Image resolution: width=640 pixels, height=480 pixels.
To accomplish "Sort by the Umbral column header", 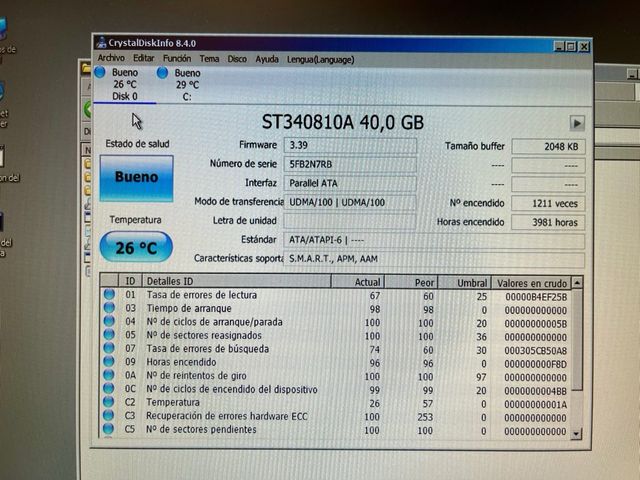I will point(464,283).
